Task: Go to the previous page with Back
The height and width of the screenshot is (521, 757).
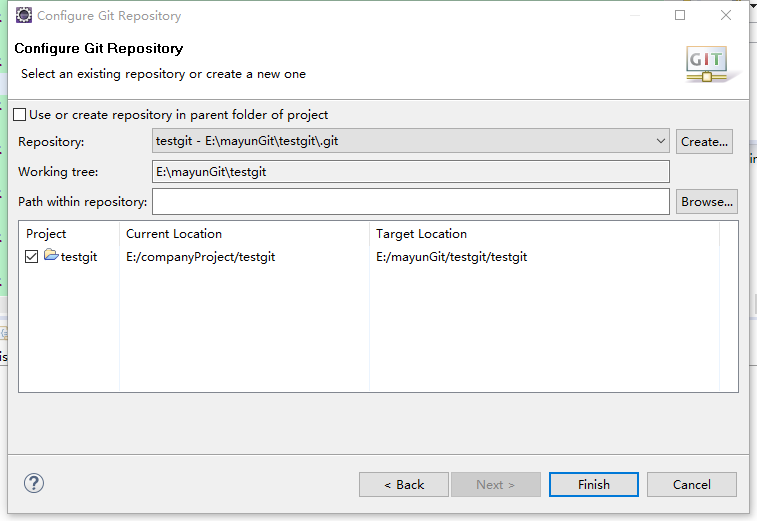Action: point(404,484)
